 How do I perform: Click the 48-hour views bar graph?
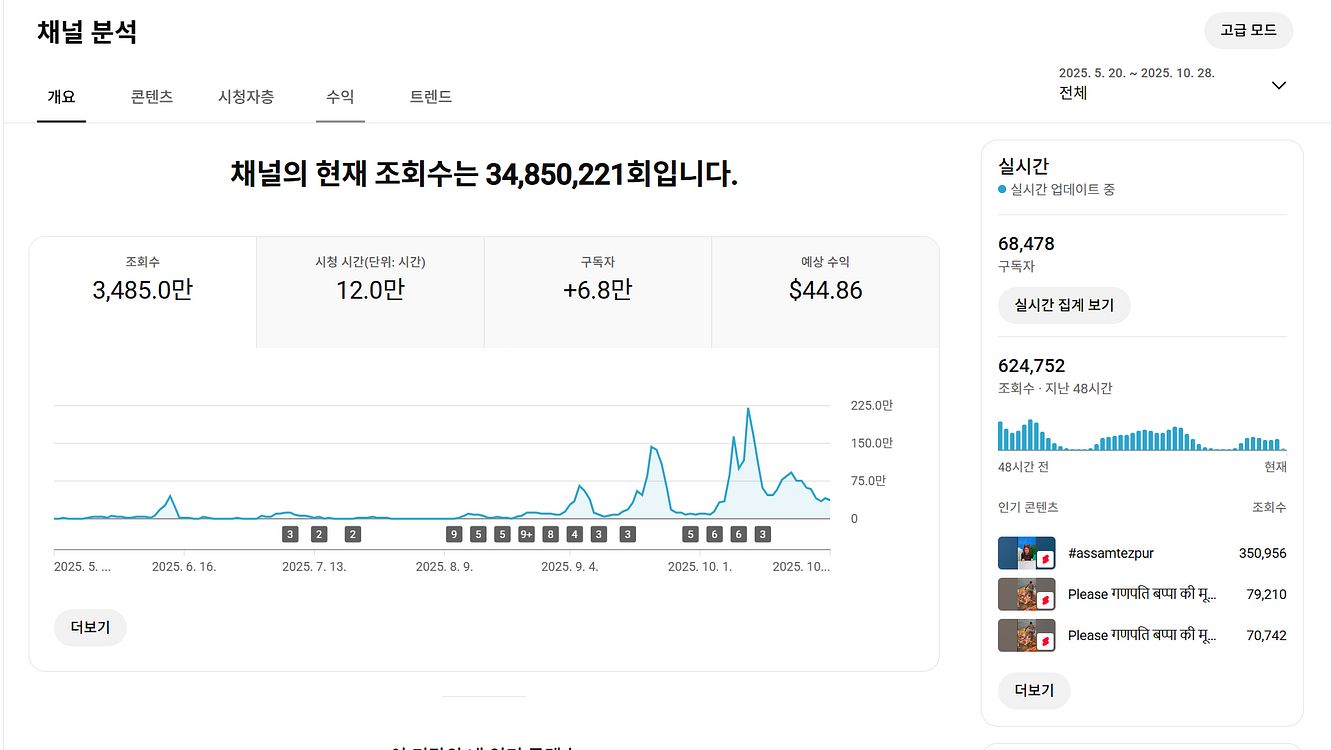tap(1140, 437)
